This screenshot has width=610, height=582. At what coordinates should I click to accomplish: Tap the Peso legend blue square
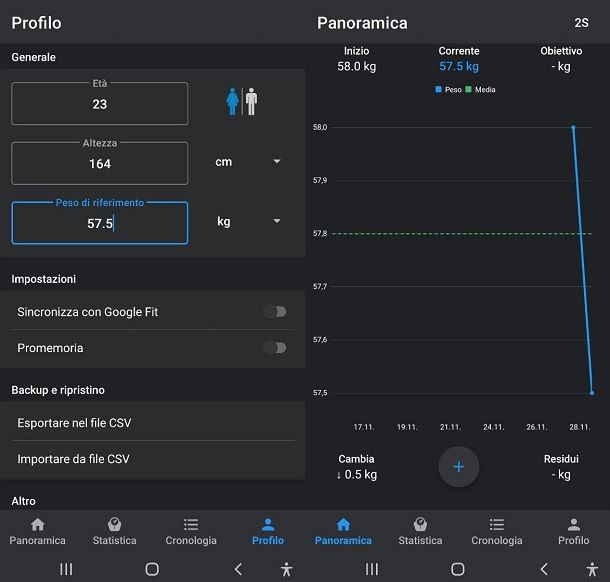pos(438,89)
